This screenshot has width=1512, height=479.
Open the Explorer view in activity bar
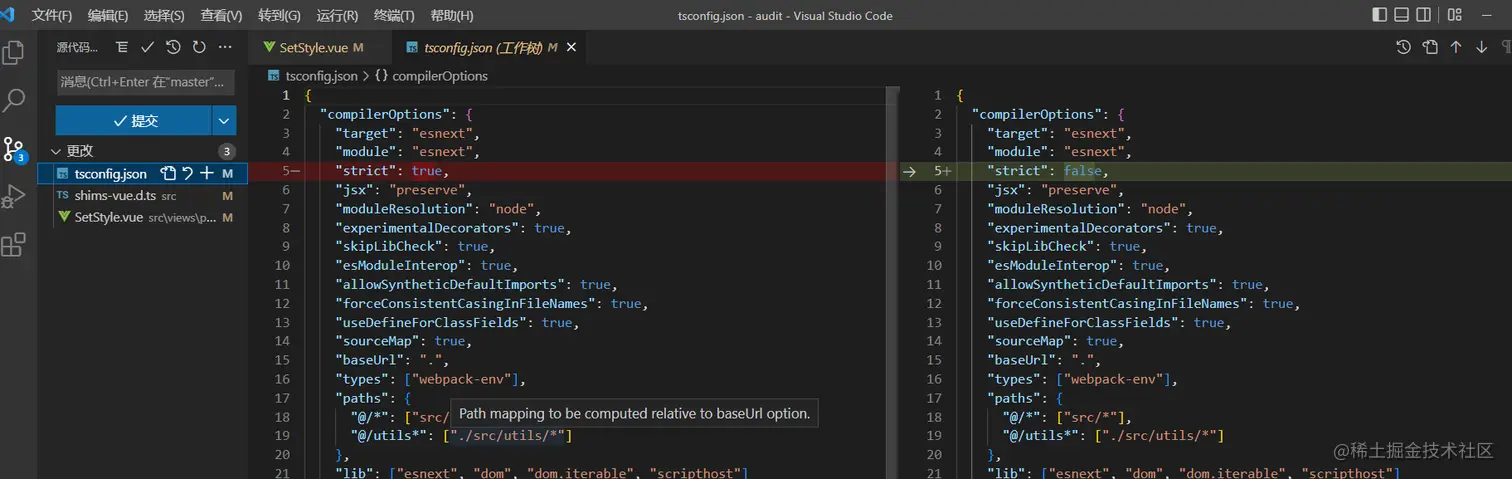pos(14,52)
